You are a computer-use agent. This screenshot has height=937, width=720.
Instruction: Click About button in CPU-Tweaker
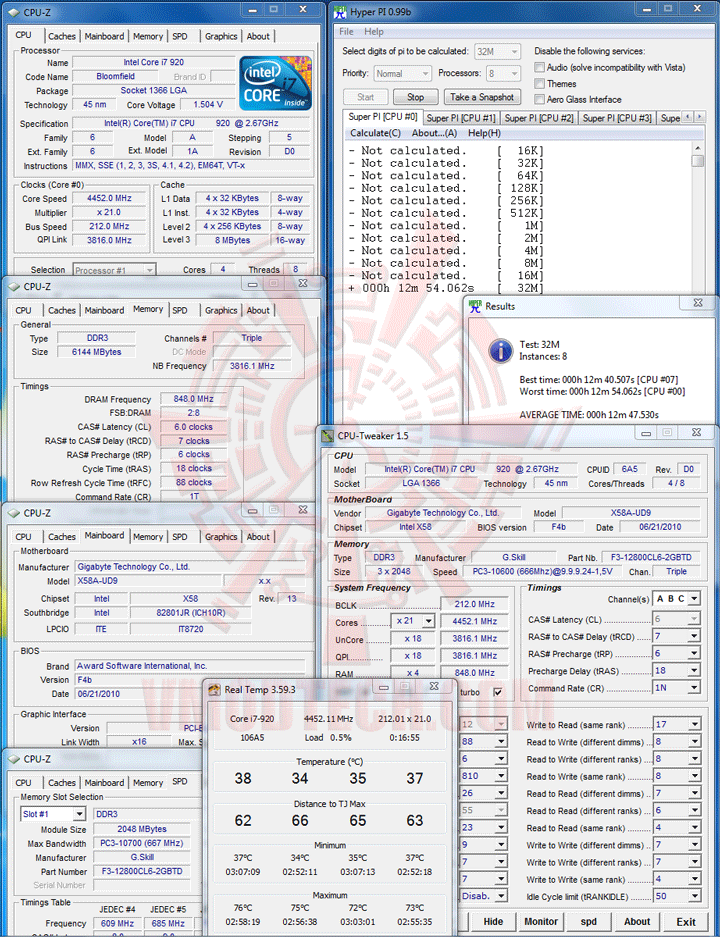637,922
